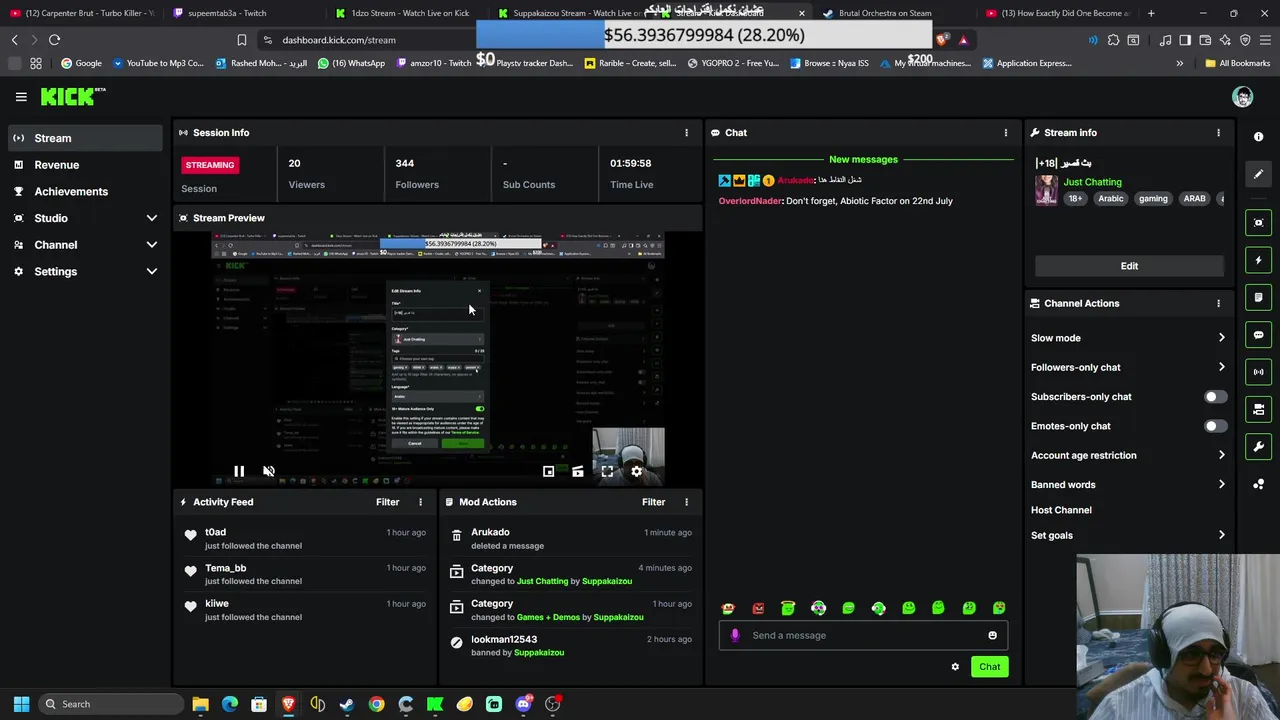Toggle the mod actions document widget
This screenshot has height=720, width=1280.
click(1258, 297)
